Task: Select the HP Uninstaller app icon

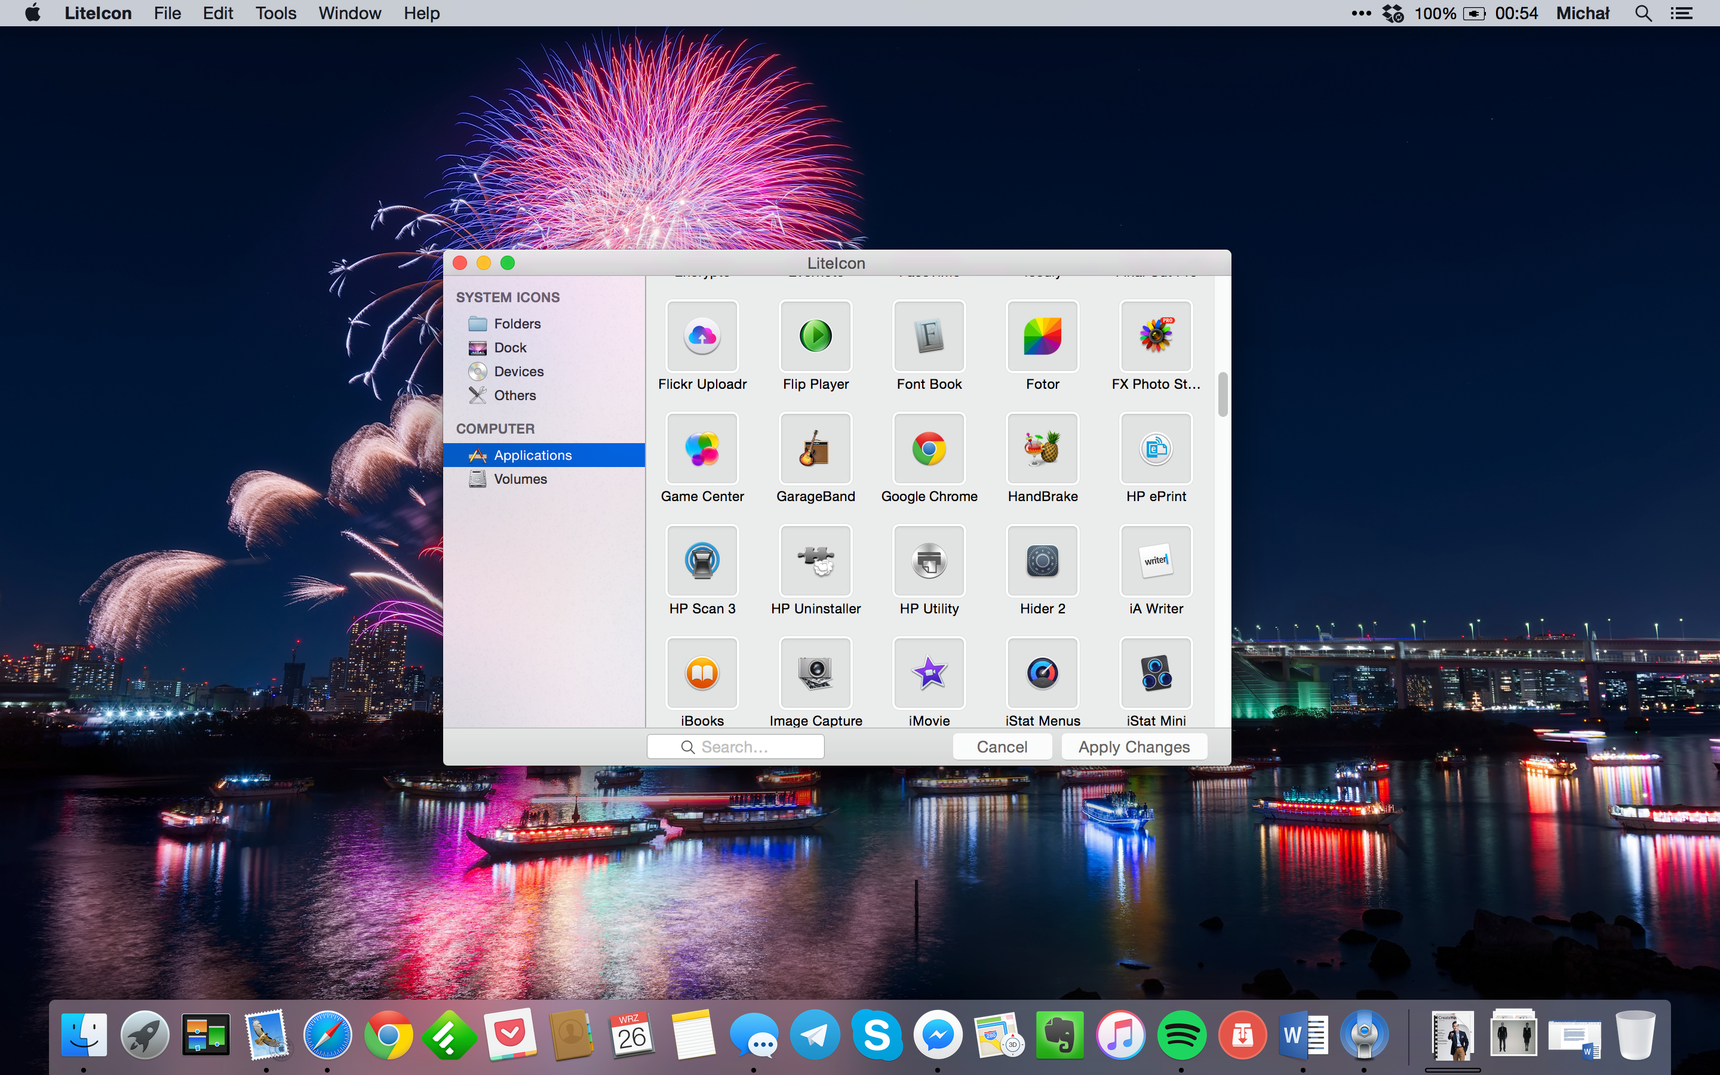Action: (815, 561)
